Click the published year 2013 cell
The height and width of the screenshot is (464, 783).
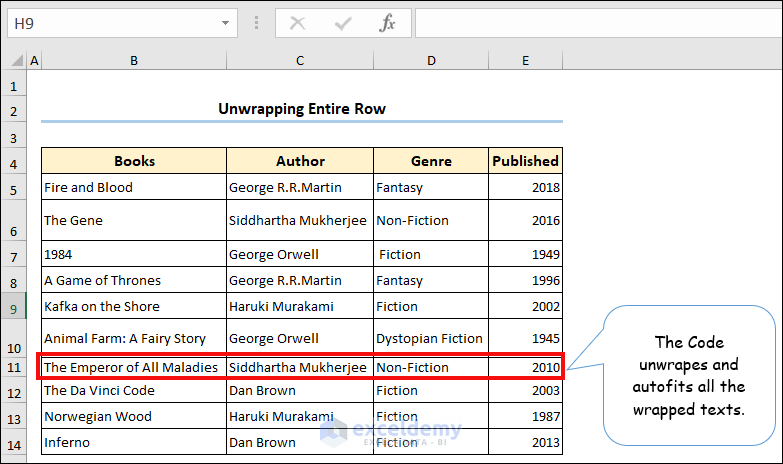coord(525,442)
